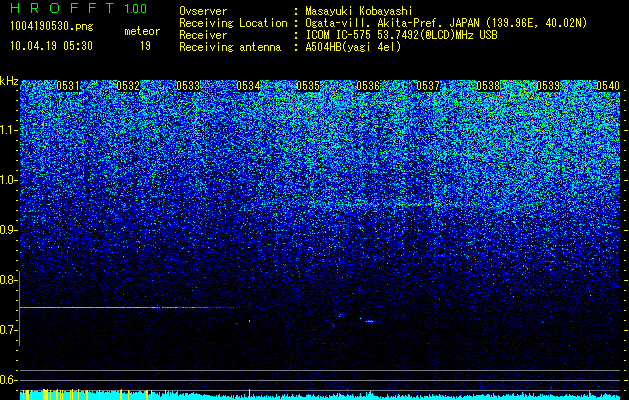This screenshot has height=400, width=629.
Task: Click the 0.6 frequency axis label
Action: [x=8, y=380]
